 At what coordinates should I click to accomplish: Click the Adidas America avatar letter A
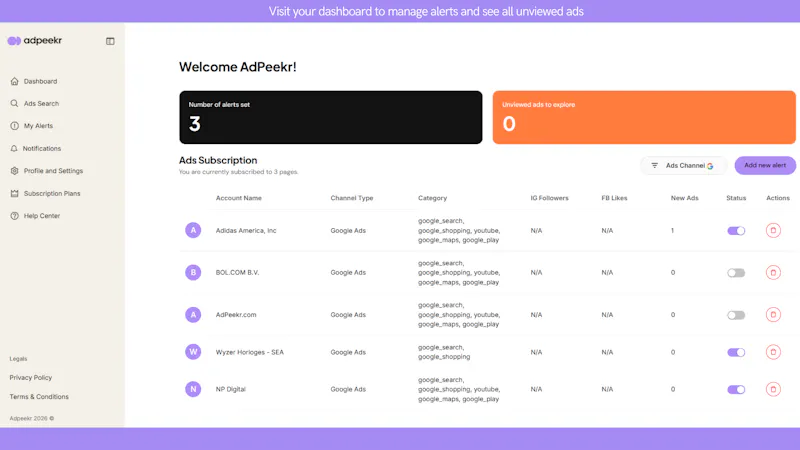193,230
